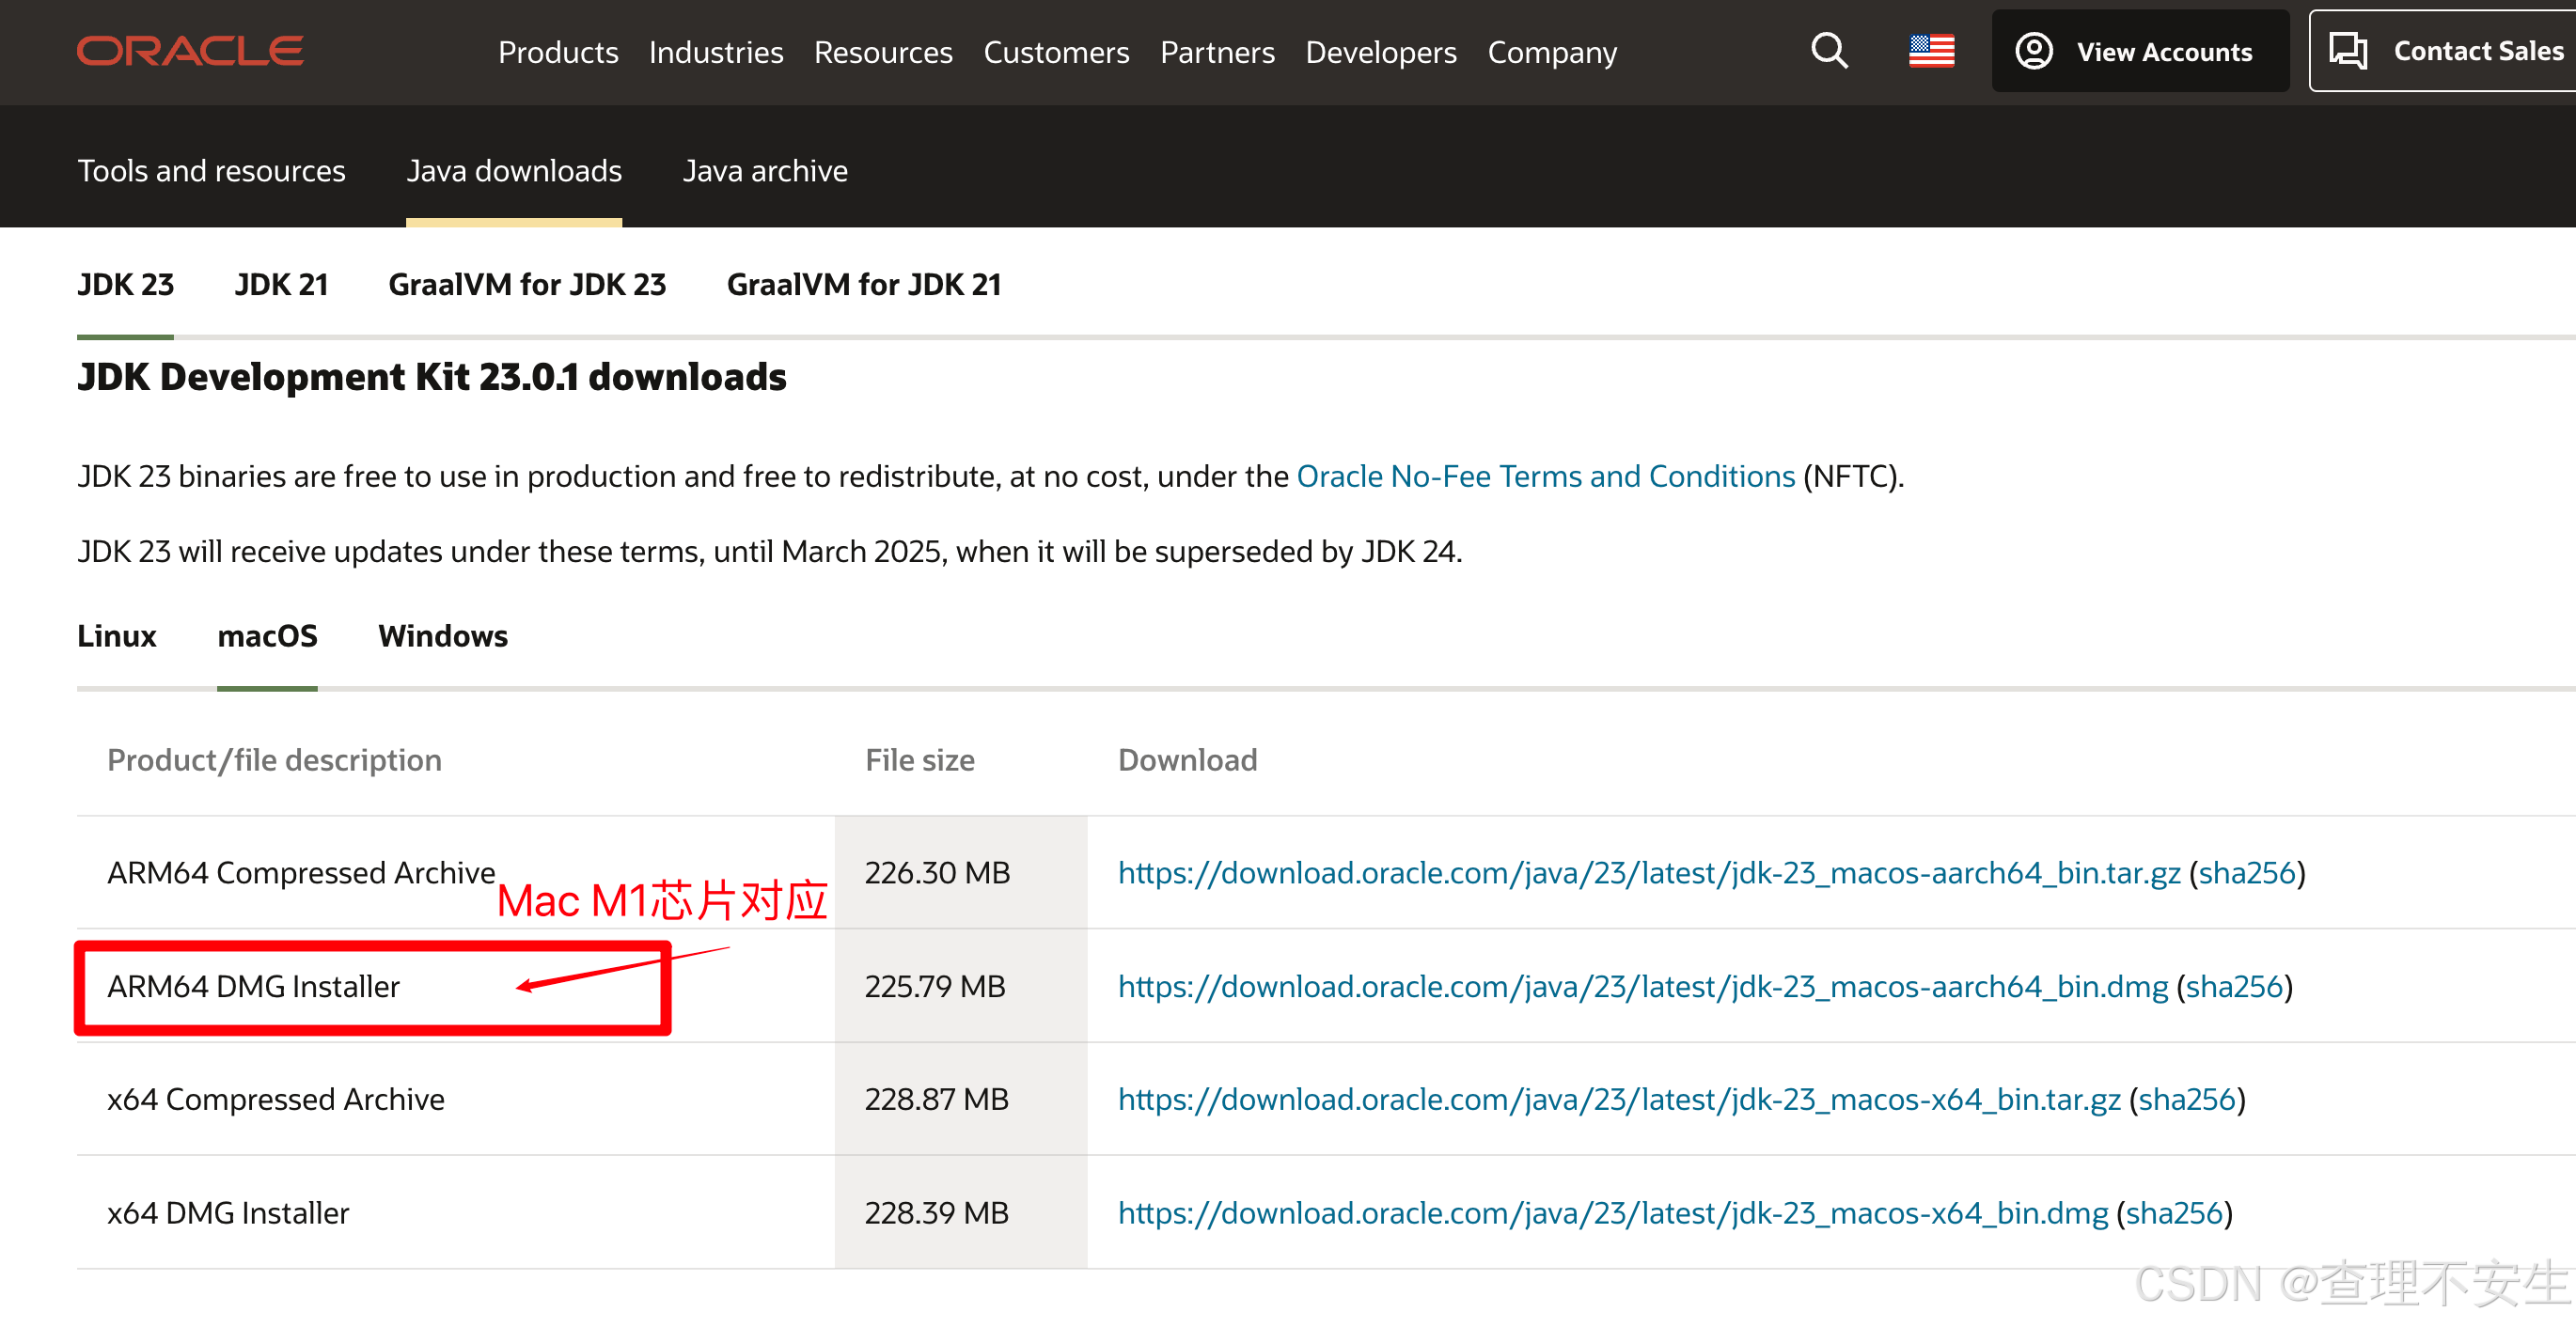
Task: Click the Product/file description column header
Action: pyautogui.click(x=274, y=760)
